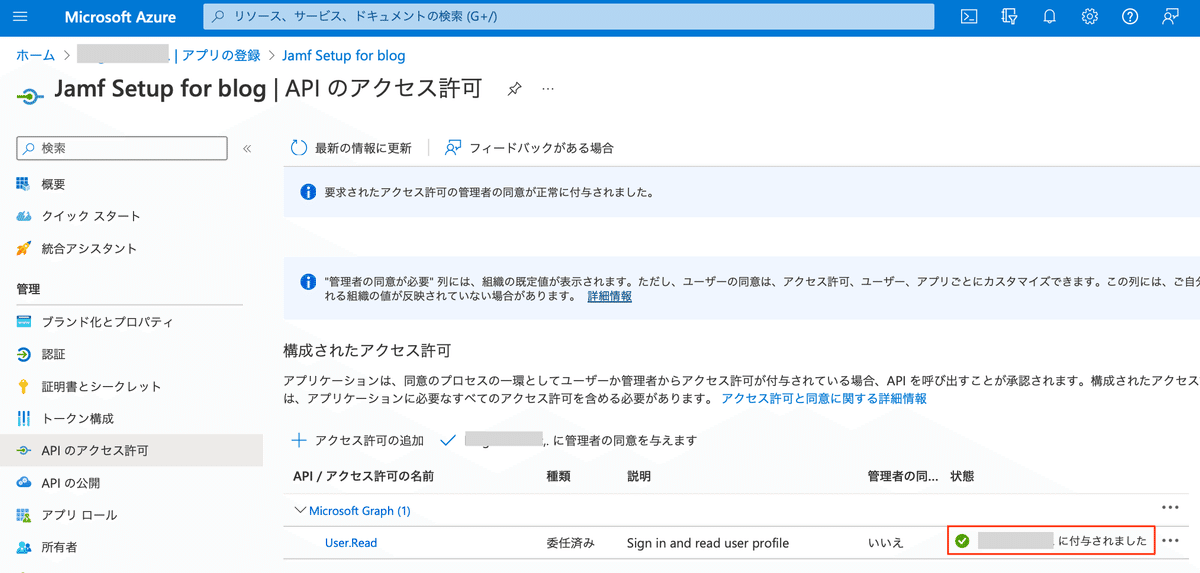Click the top bar feedback person icon
1200x573 pixels.
(x=1170, y=17)
